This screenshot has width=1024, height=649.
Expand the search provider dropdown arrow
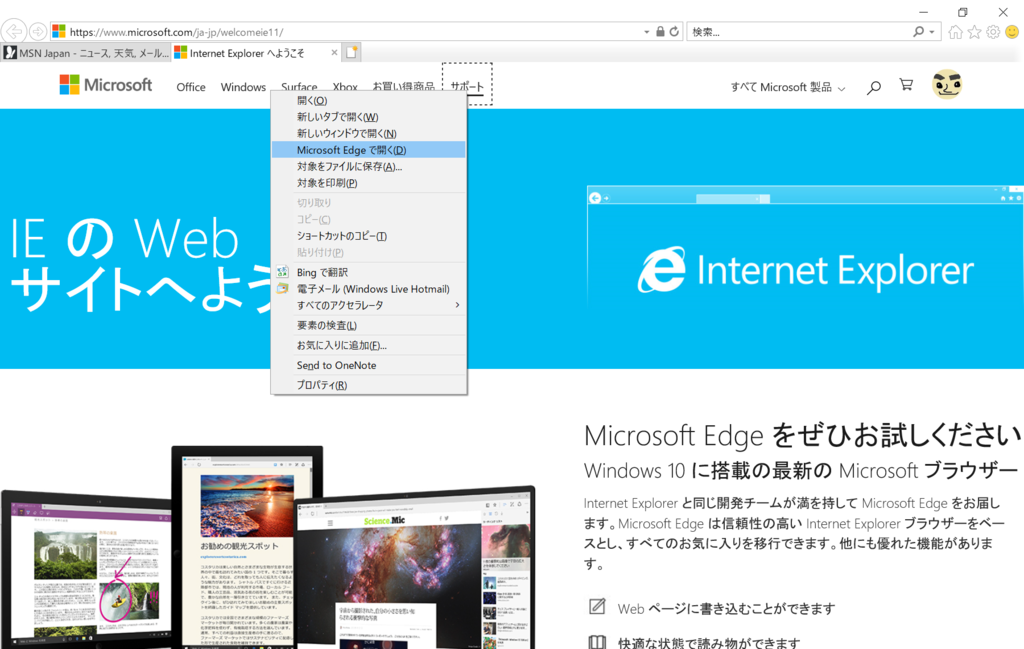(932, 31)
